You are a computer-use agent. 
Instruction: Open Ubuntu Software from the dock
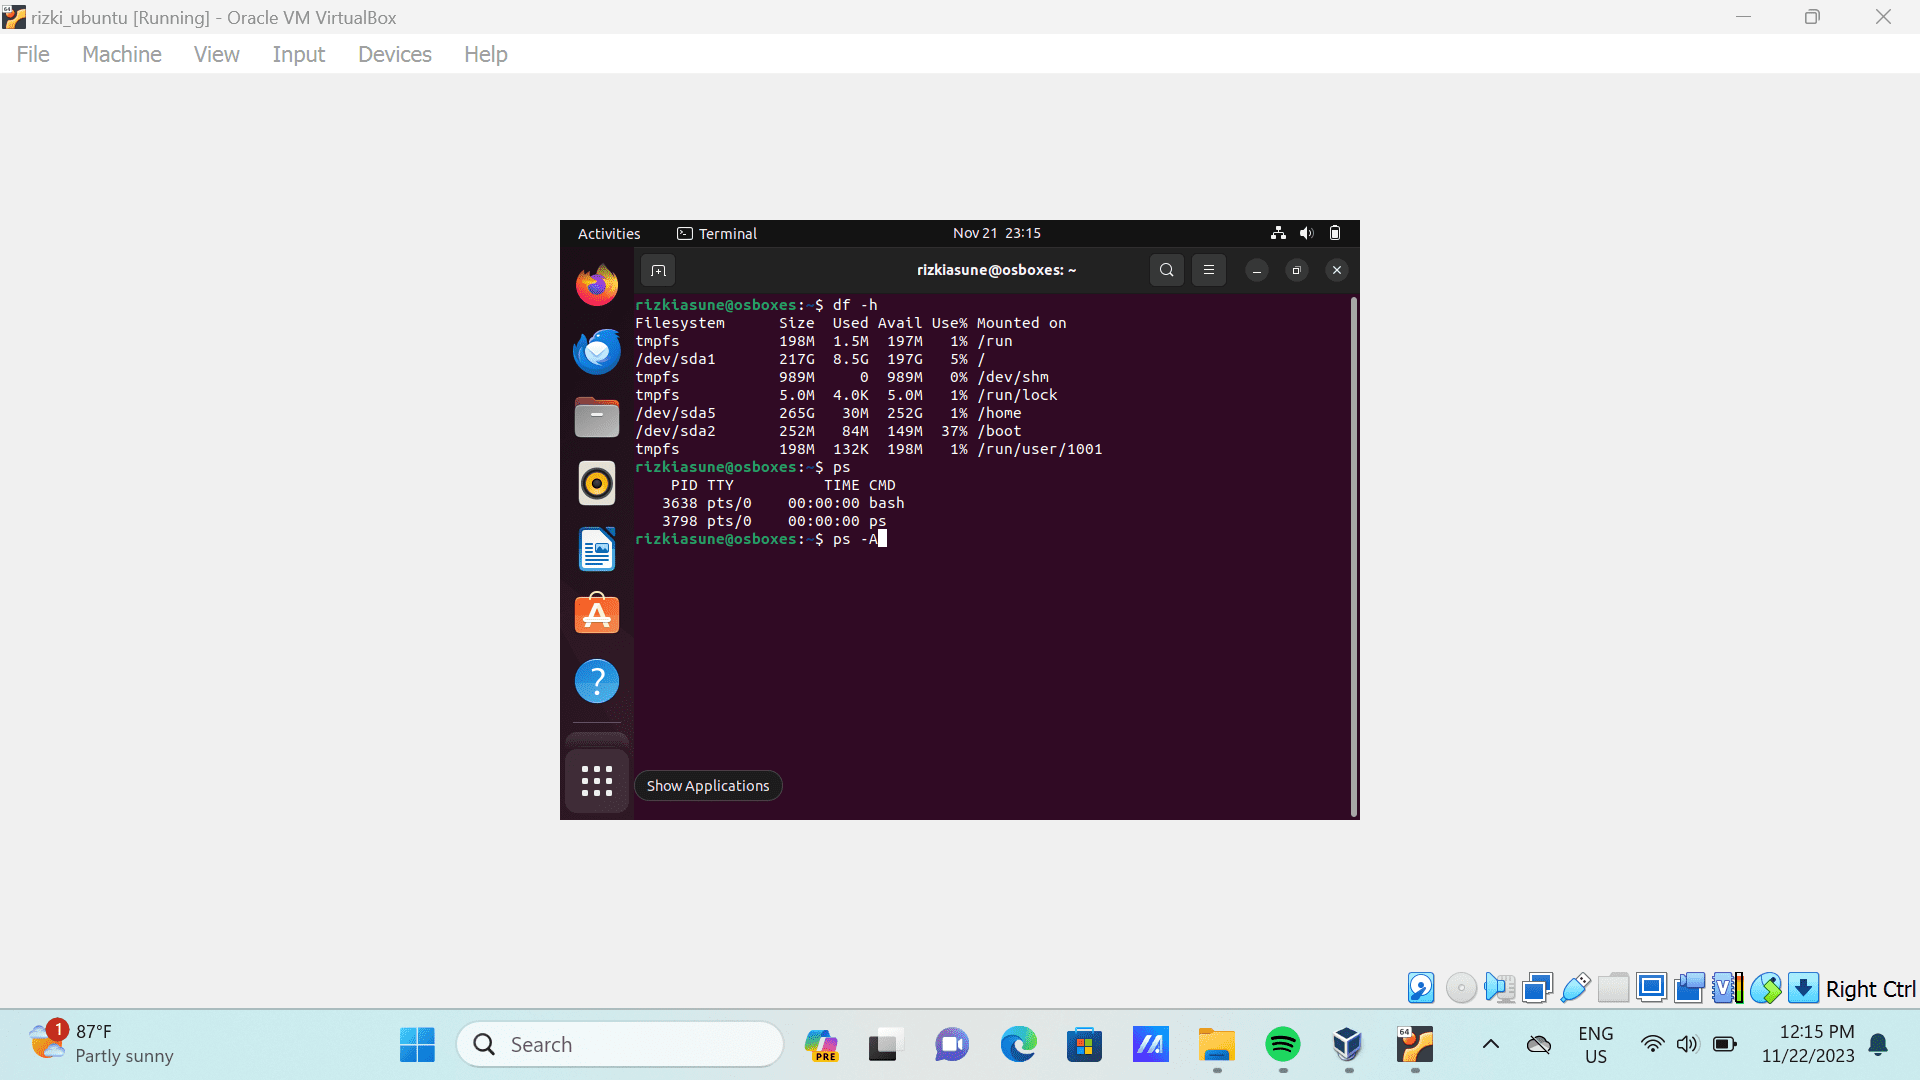[x=597, y=615]
